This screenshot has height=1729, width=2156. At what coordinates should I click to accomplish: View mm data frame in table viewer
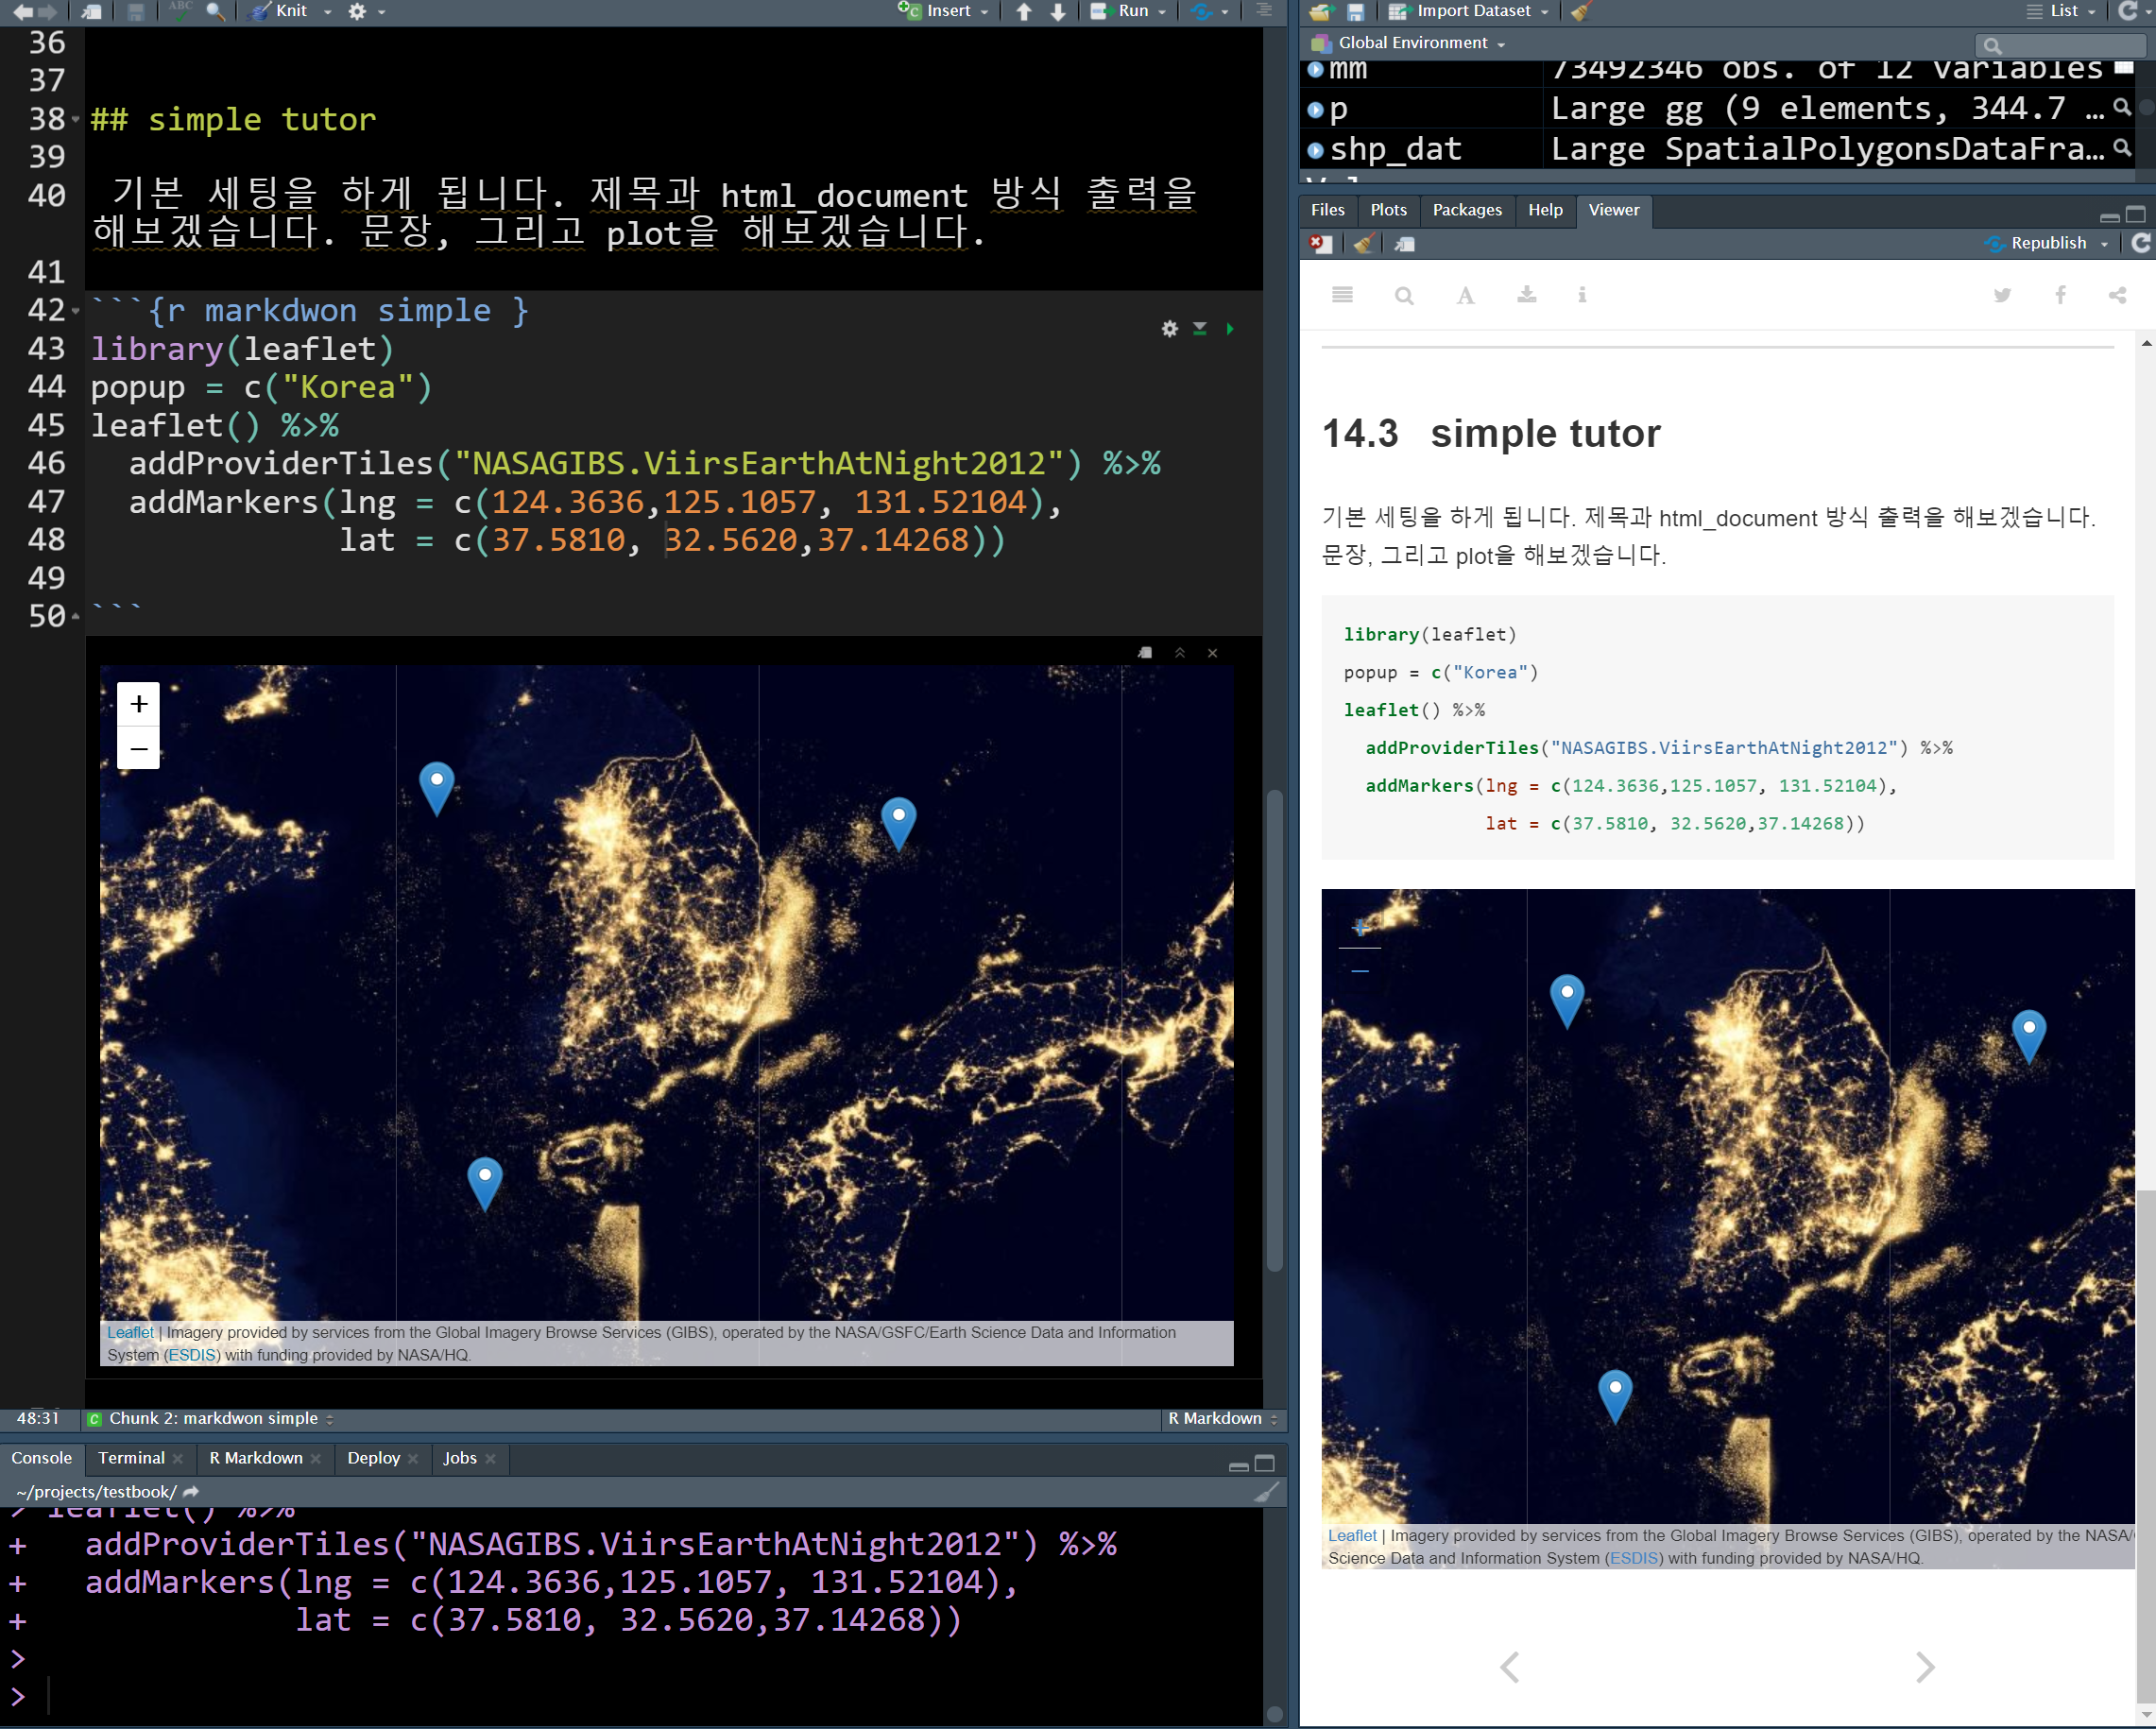pyautogui.click(x=2124, y=68)
